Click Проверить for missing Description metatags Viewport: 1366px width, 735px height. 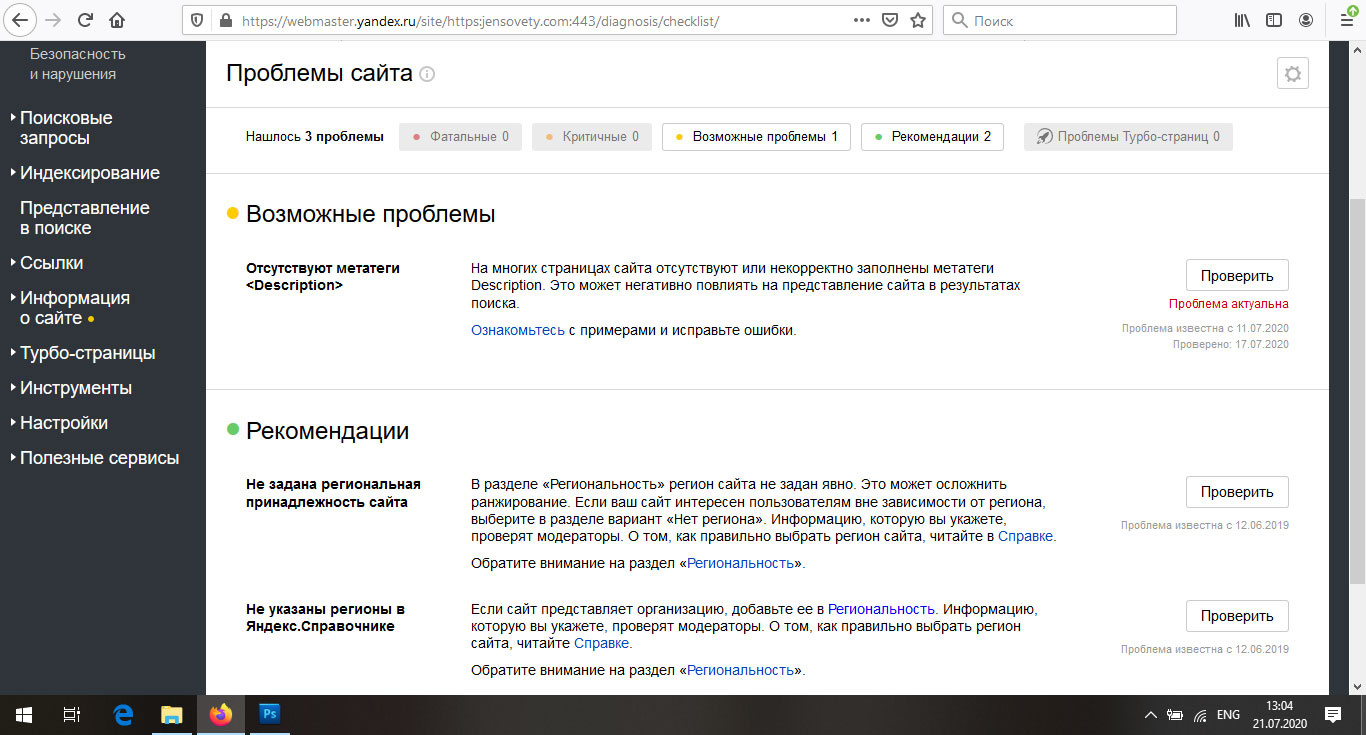point(1237,276)
